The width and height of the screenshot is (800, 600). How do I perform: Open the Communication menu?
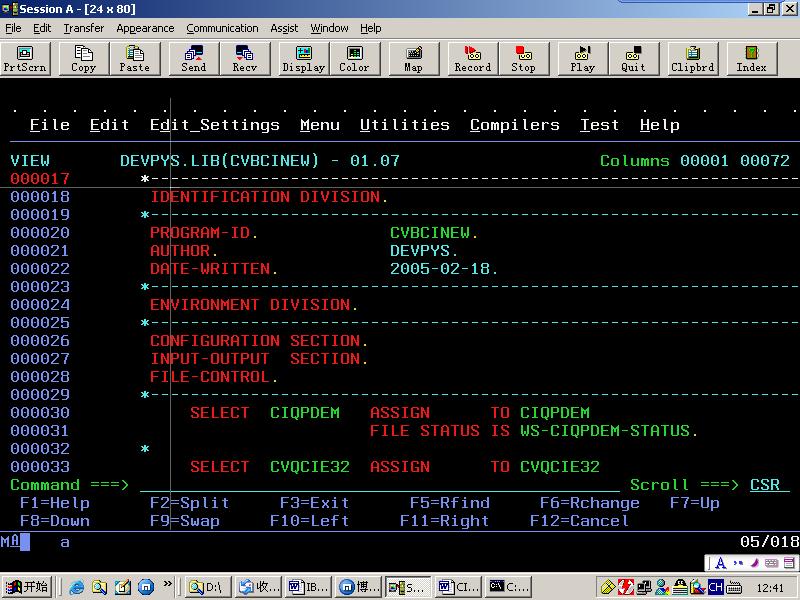coord(222,28)
